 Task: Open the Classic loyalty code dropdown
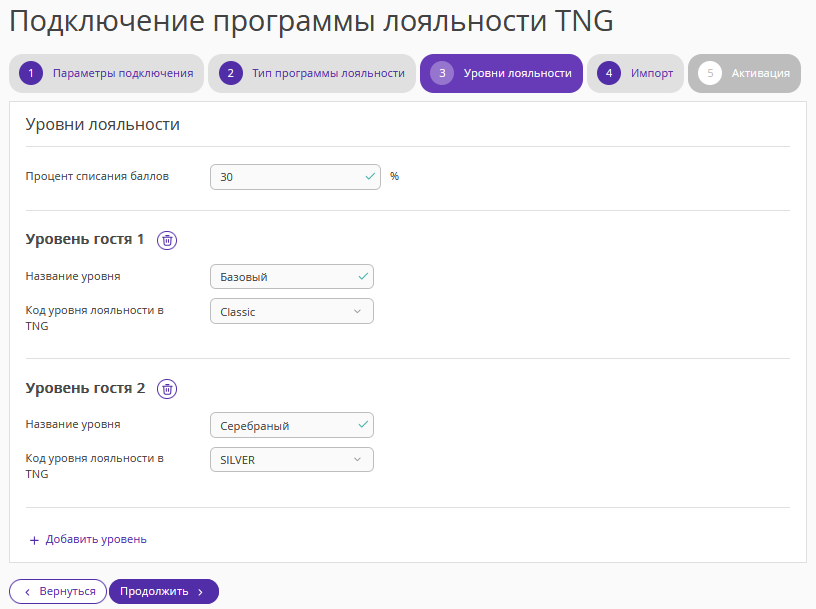click(292, 311)
